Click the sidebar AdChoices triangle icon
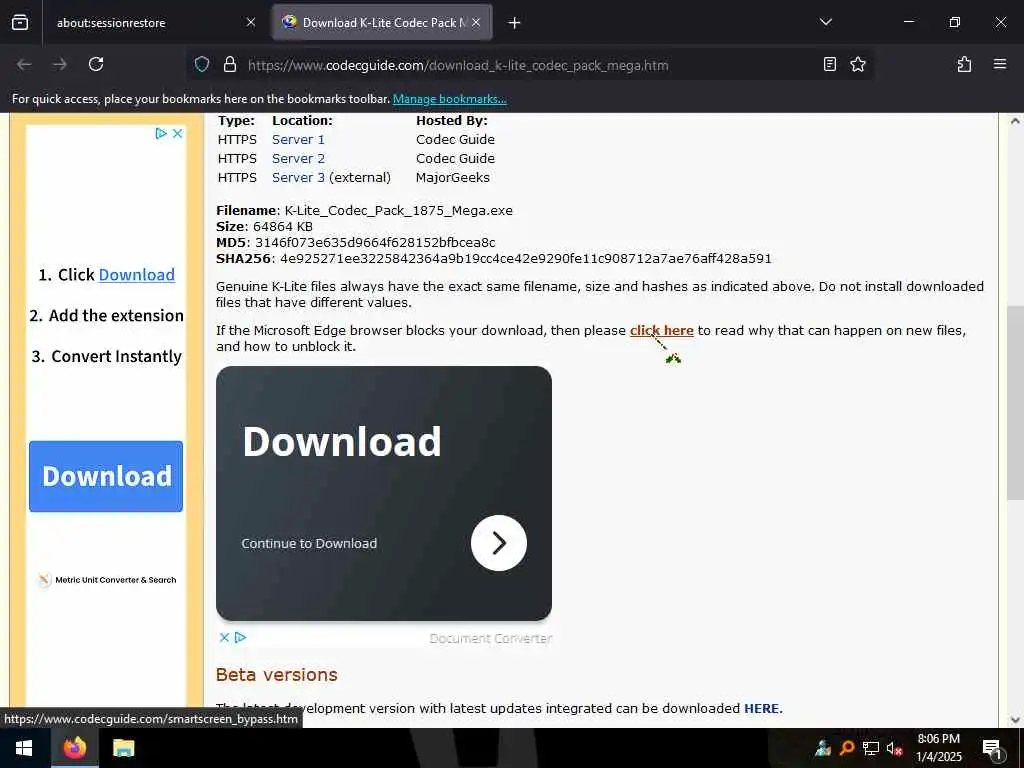Image resolution: width=1024 pixels, height=768 pixels. coord(161,133)
